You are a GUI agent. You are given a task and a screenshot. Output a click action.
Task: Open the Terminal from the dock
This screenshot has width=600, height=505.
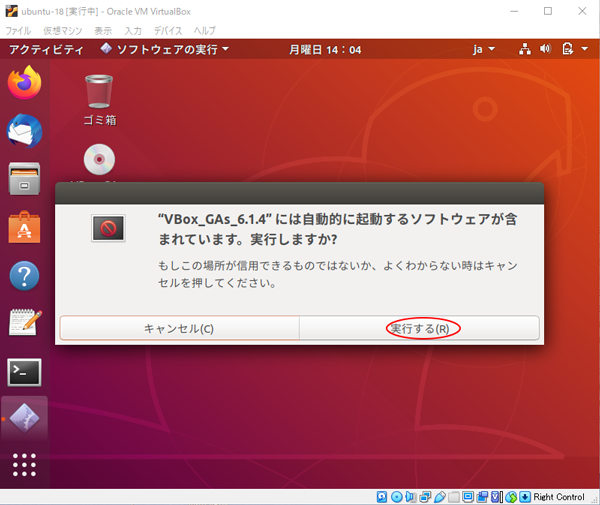(x=24, y=372)
